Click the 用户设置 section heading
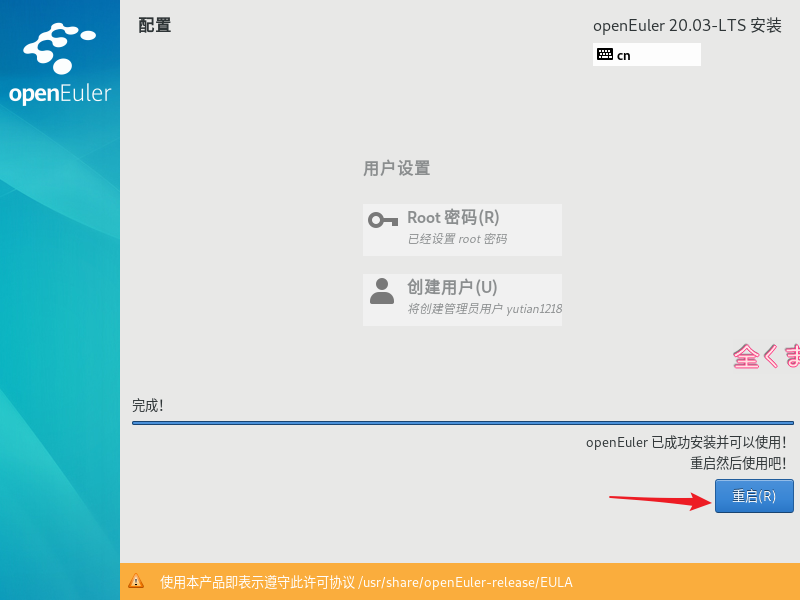 (396, 168)
